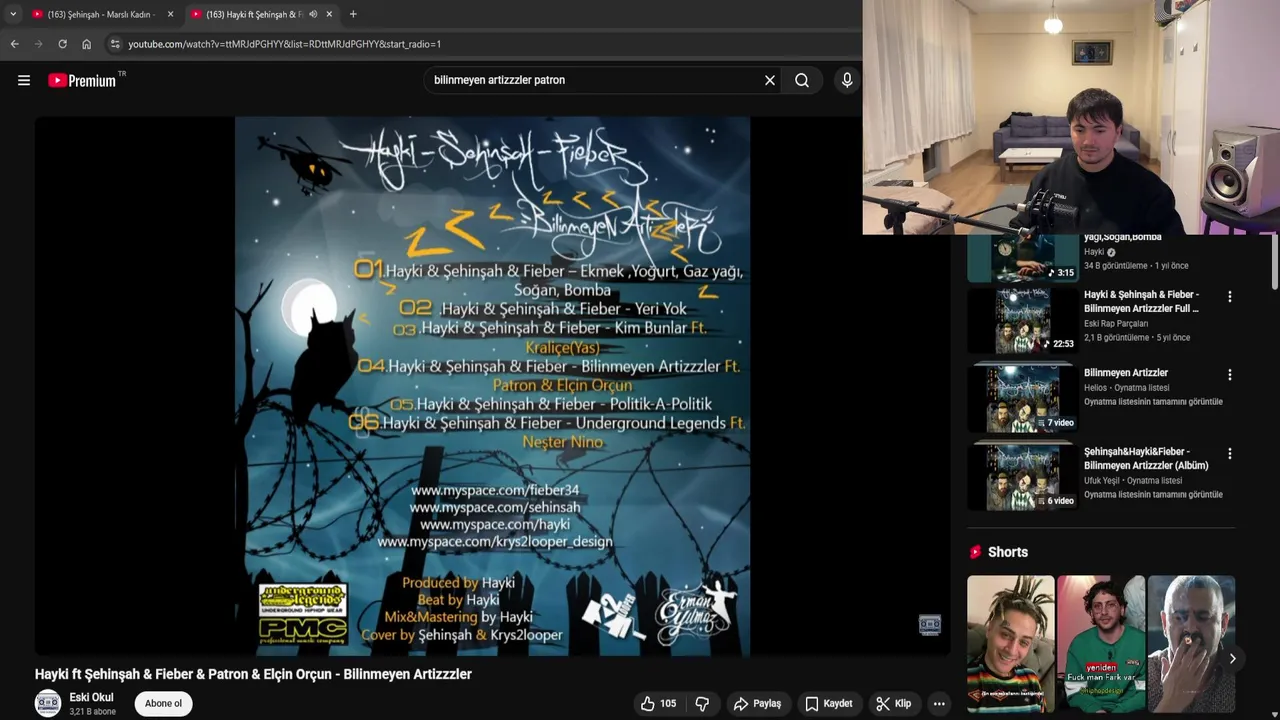Viewport: 1280px width, 720px height.
Task: Open browser home page button
Action: pyautogui.click(x=87, y=44)
